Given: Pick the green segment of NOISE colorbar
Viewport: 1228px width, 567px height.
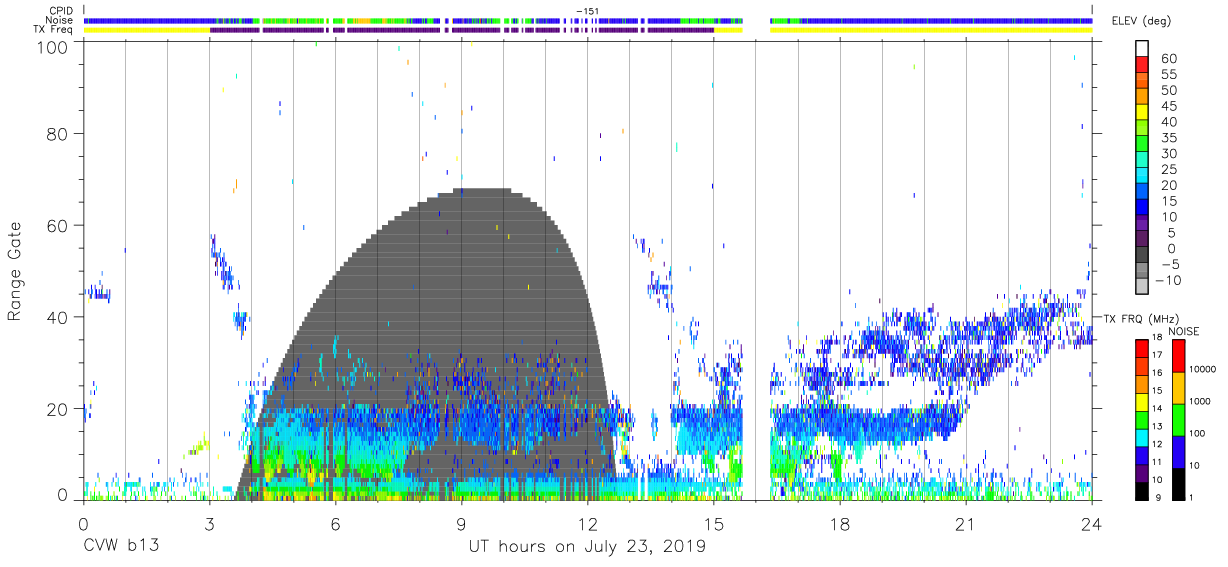Looking at the screenshot, I should pos(1177,419).
